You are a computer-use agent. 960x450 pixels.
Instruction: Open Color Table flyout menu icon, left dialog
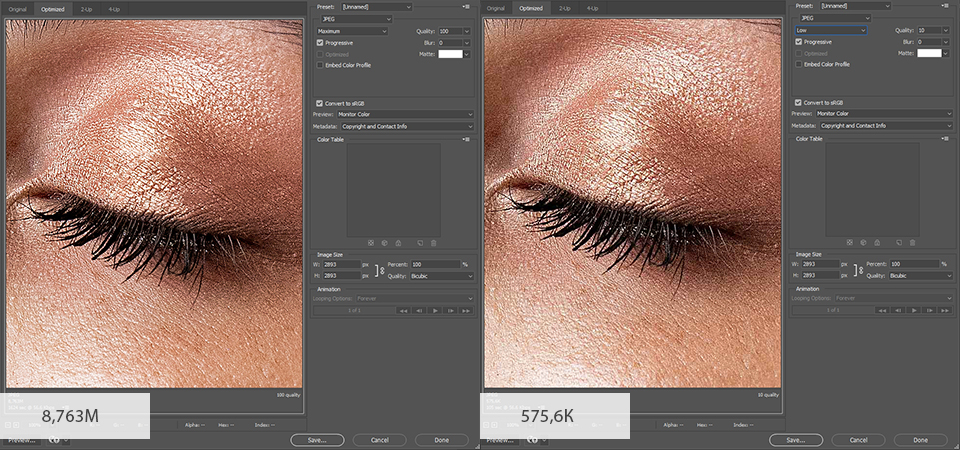[x=467, y=140]
